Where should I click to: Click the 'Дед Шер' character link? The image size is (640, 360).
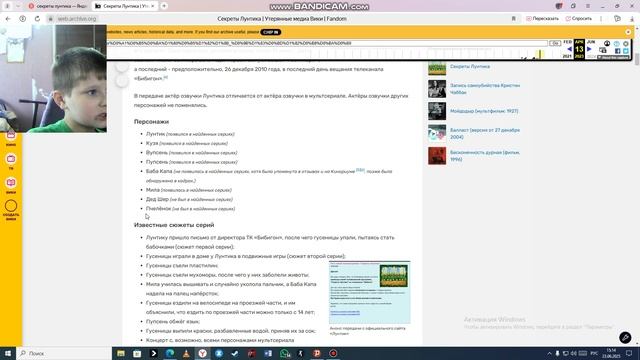pyautogui.click(x=157, y=199)
